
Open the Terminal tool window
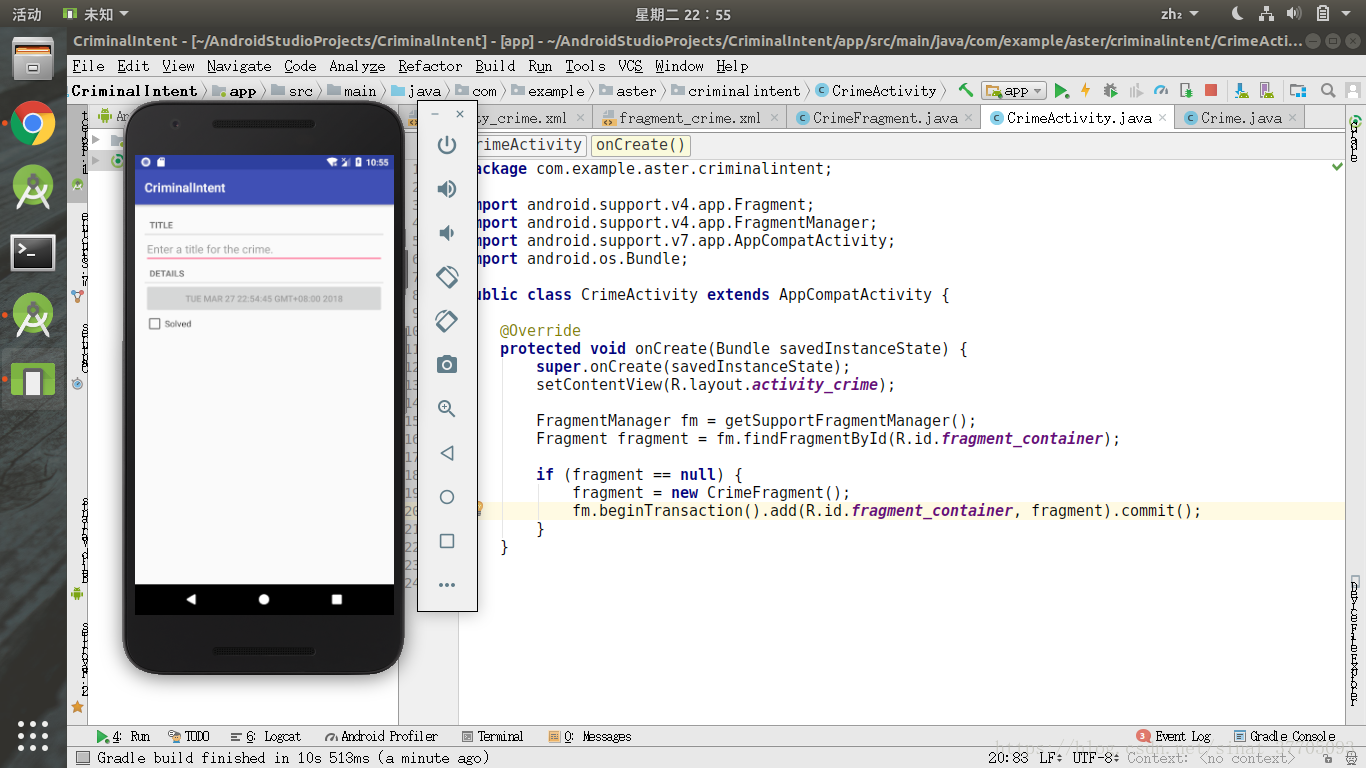tap(492, 736)
